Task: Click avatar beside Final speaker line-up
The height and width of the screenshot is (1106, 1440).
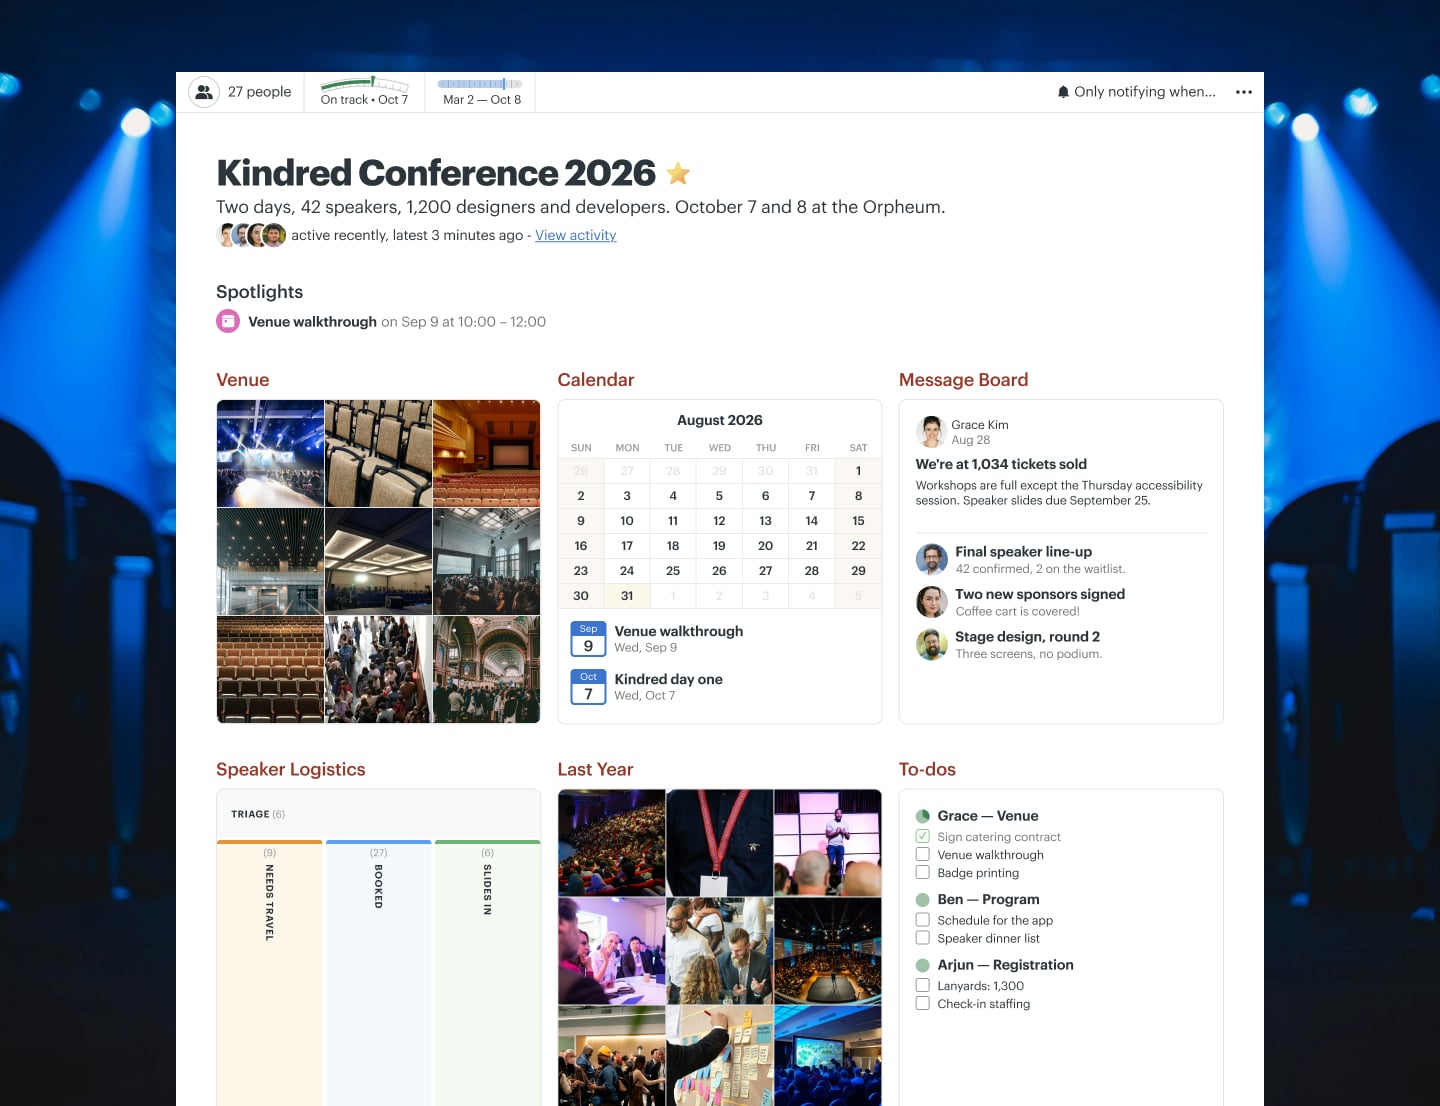Action: [932, 559]
